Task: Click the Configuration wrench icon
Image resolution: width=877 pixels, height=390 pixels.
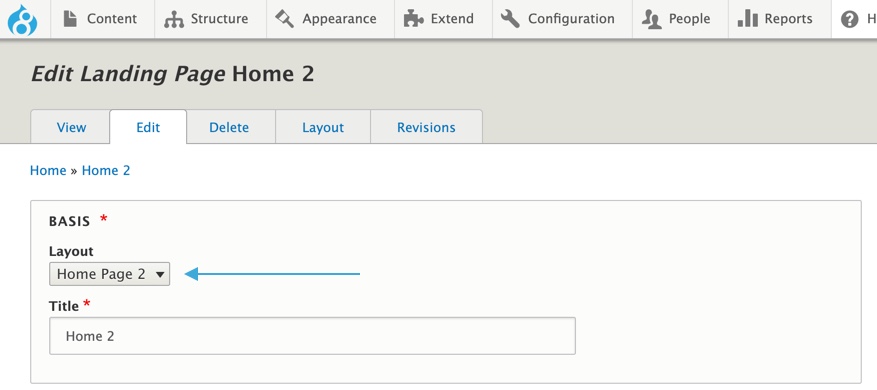Action: 510,19
